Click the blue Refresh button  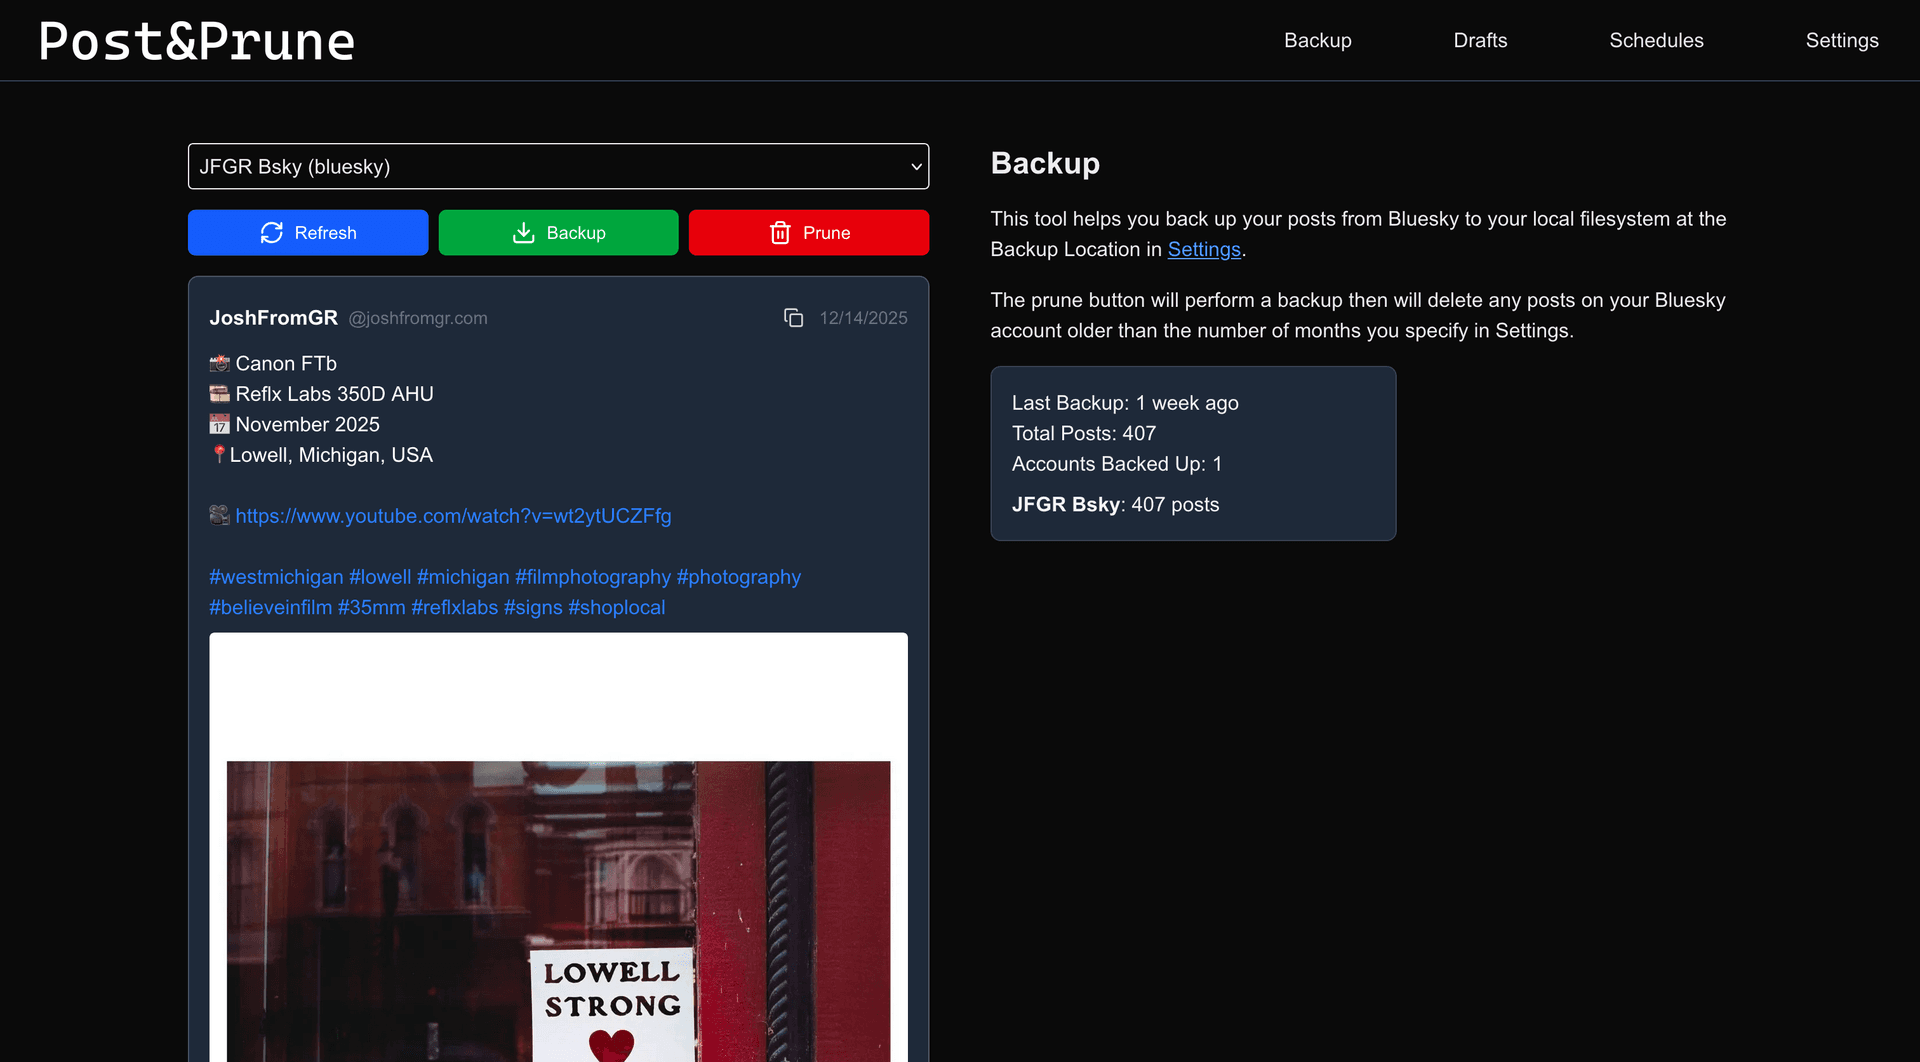tap(308, 233)
